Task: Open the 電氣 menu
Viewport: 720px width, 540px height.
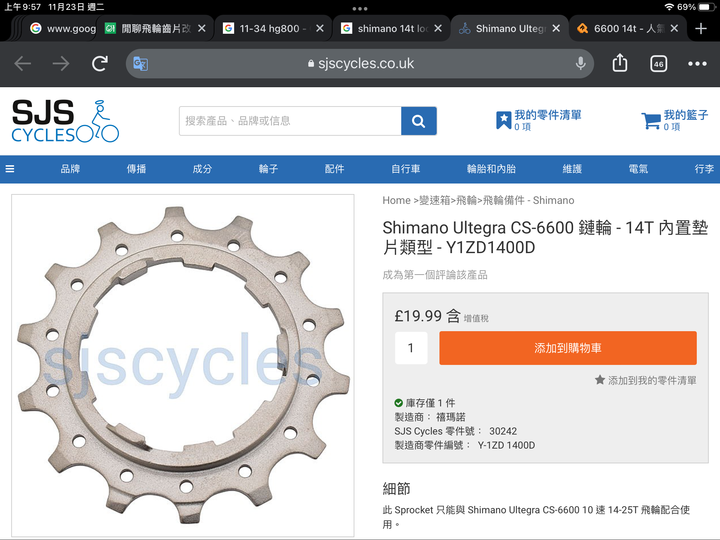Action: click(638, 169)
